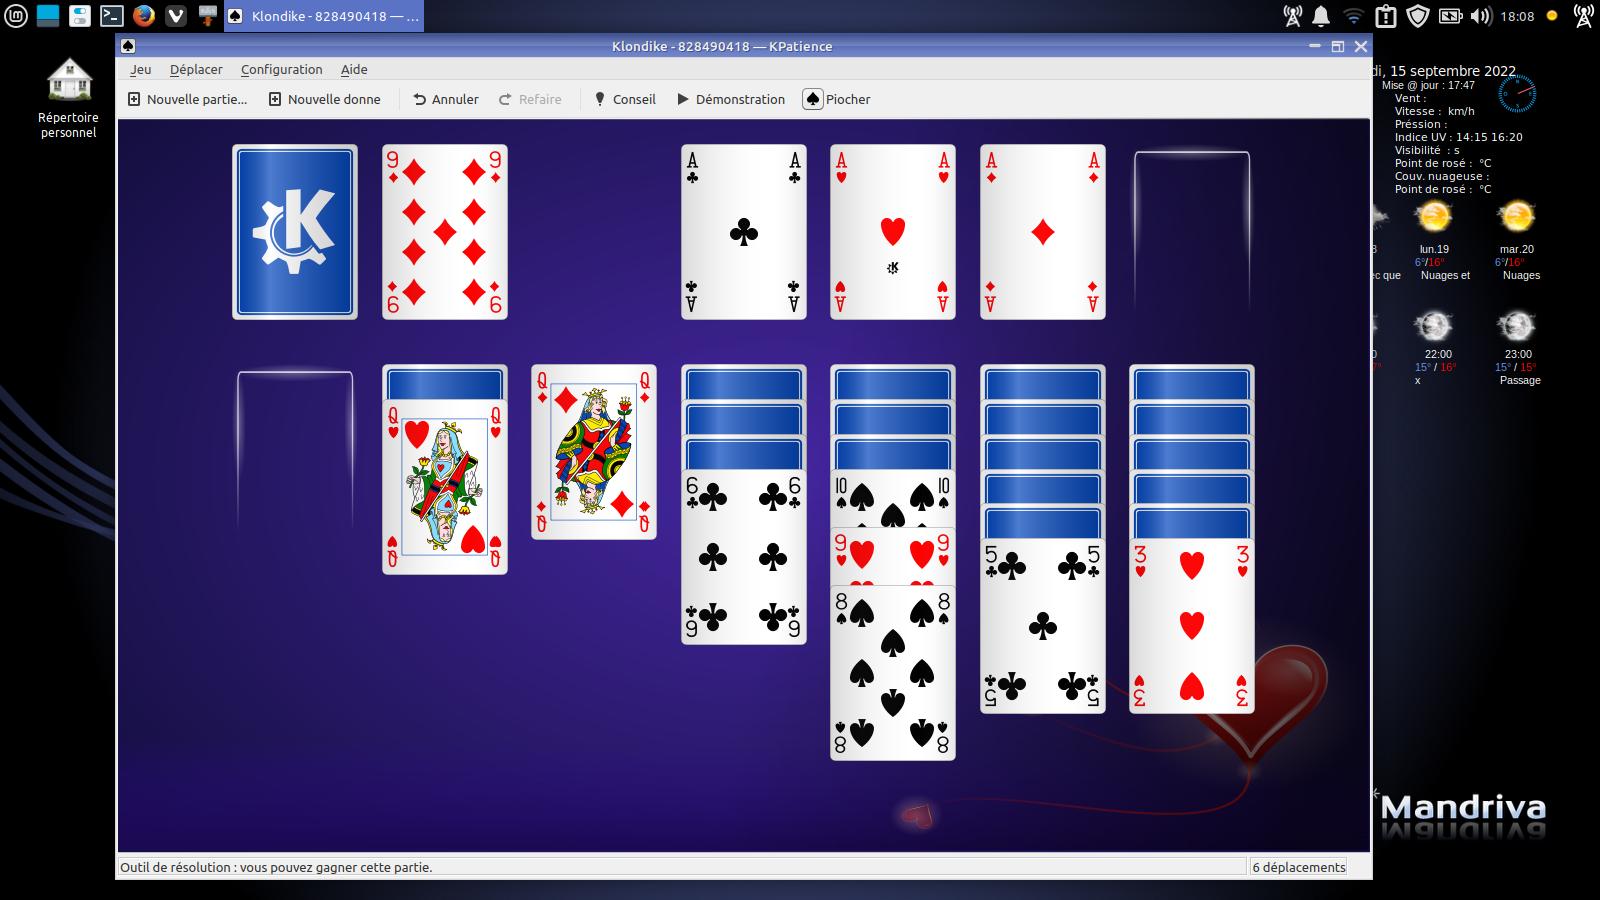
Task: Open the Wi-Fi network tray icon
Action: (x=1353, y=16)
